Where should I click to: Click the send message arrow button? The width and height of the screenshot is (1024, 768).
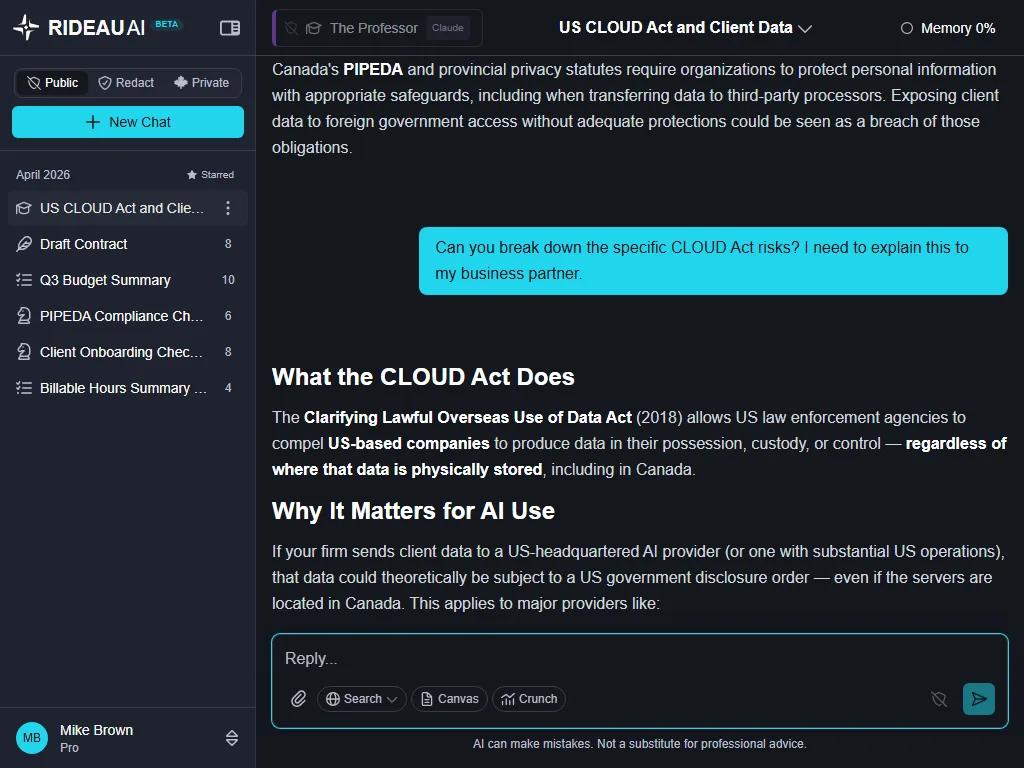[979, 699]
